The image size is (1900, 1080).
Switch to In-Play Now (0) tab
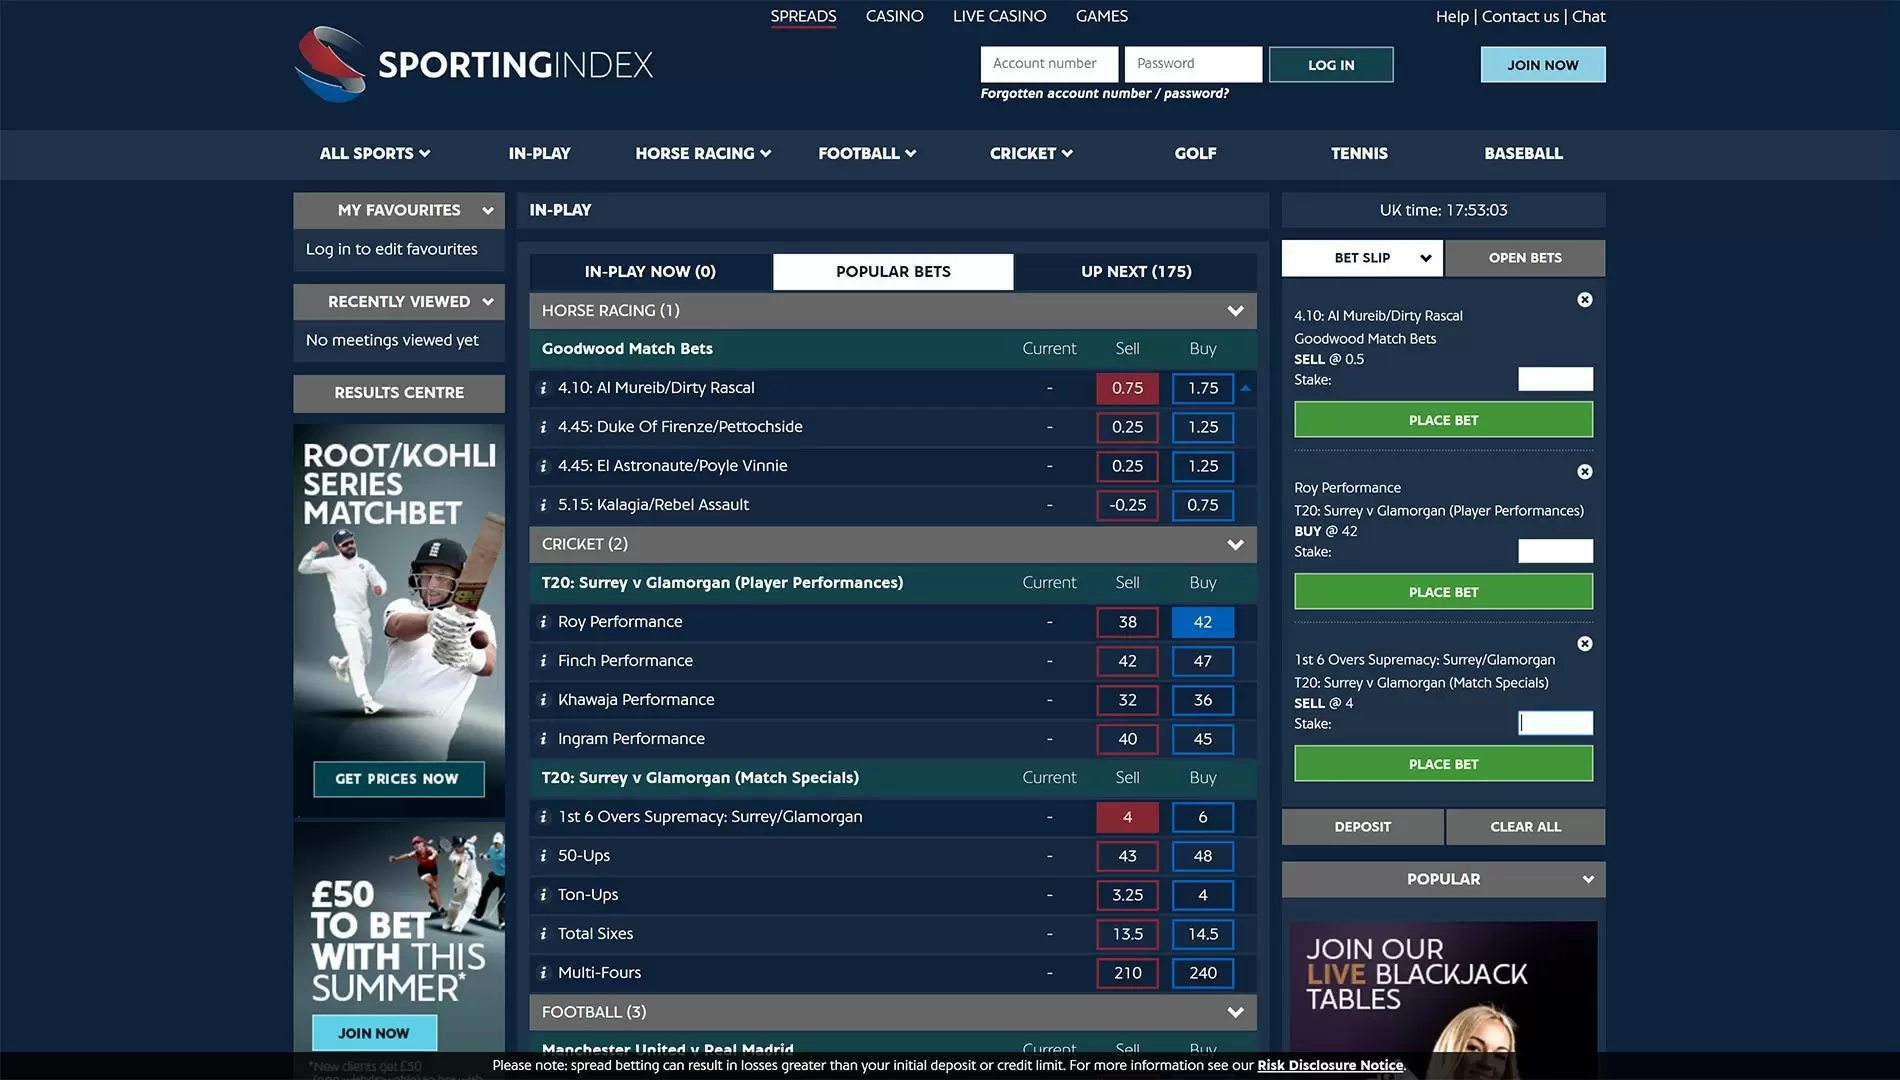coord(650,272)
